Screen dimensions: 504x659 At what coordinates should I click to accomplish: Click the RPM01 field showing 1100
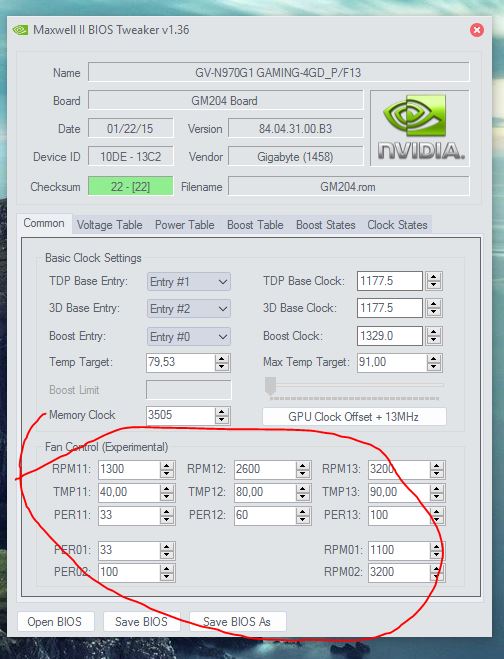click(x=399, y=550)
